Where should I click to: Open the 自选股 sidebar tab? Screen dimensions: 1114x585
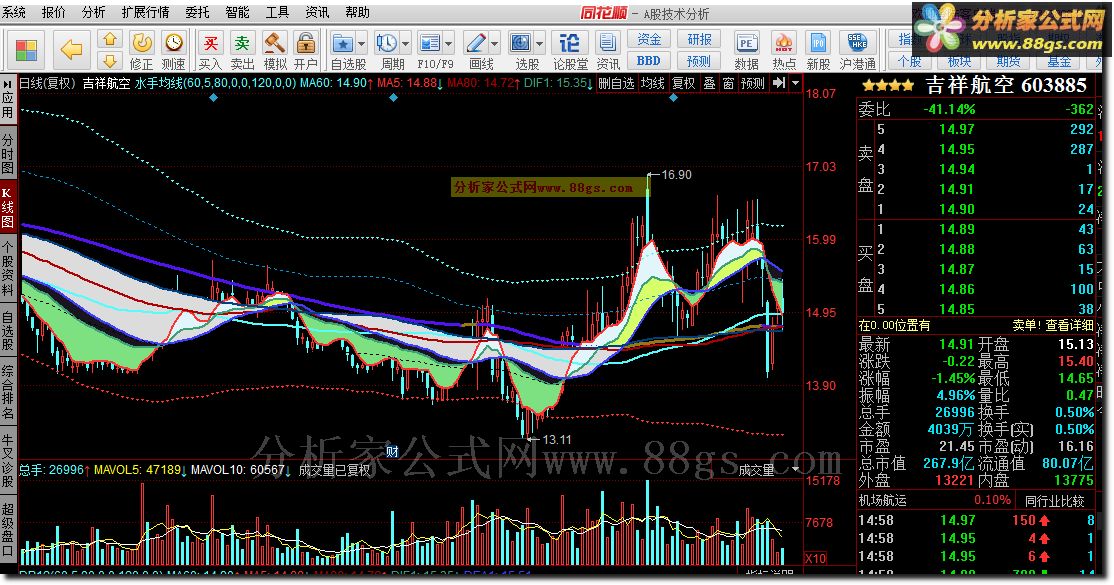tap(8, 330)
